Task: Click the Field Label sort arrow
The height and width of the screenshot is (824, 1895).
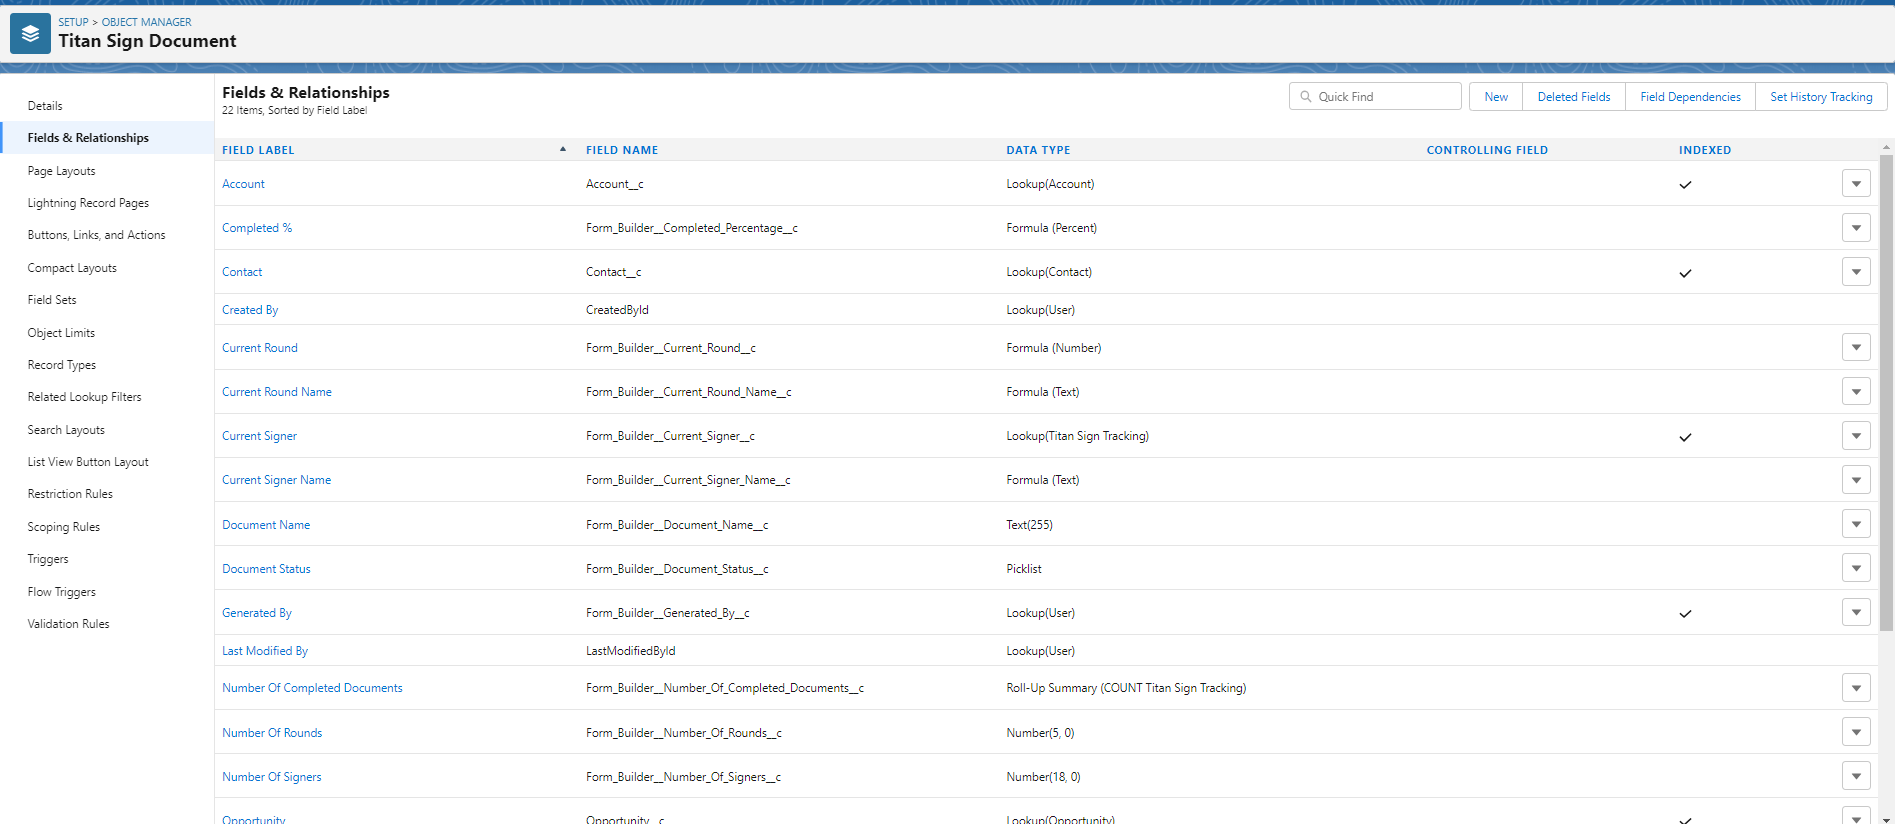Action: [563, 149]
